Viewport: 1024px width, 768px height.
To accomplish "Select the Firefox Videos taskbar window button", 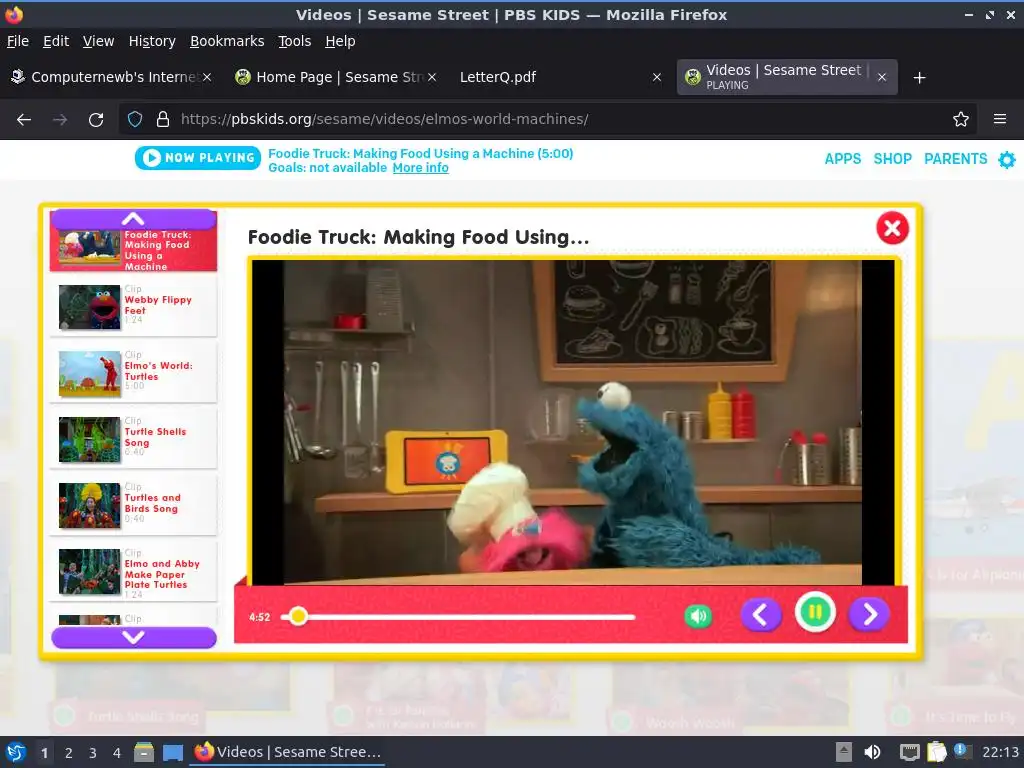I will 288,752.
